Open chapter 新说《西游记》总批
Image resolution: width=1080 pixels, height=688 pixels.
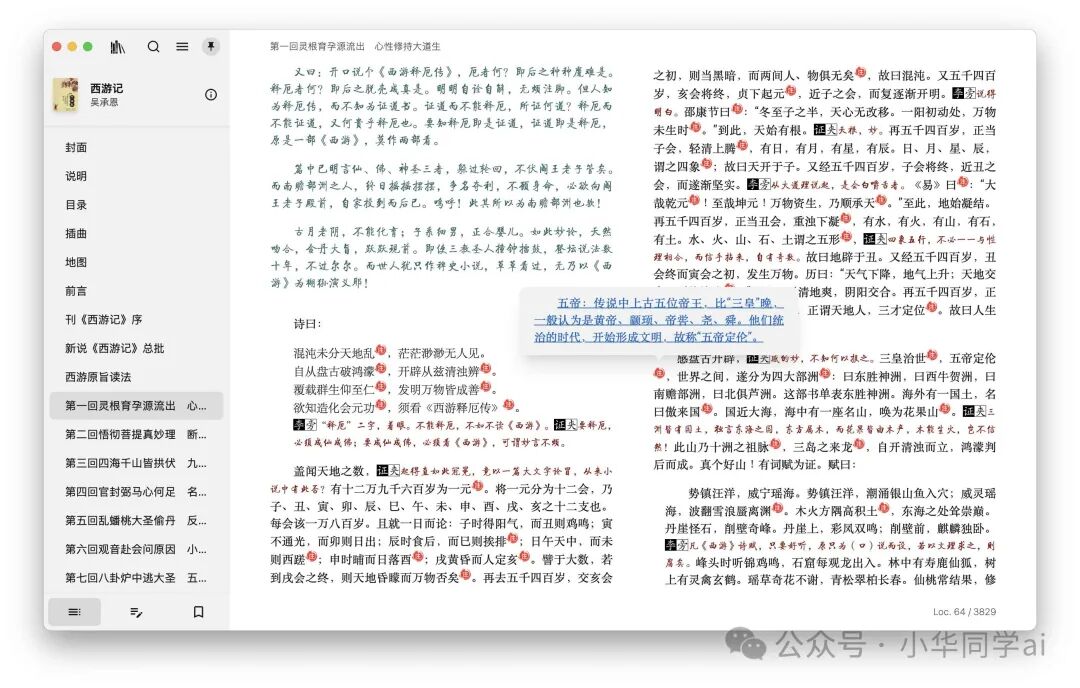click(x=136, y=348)
